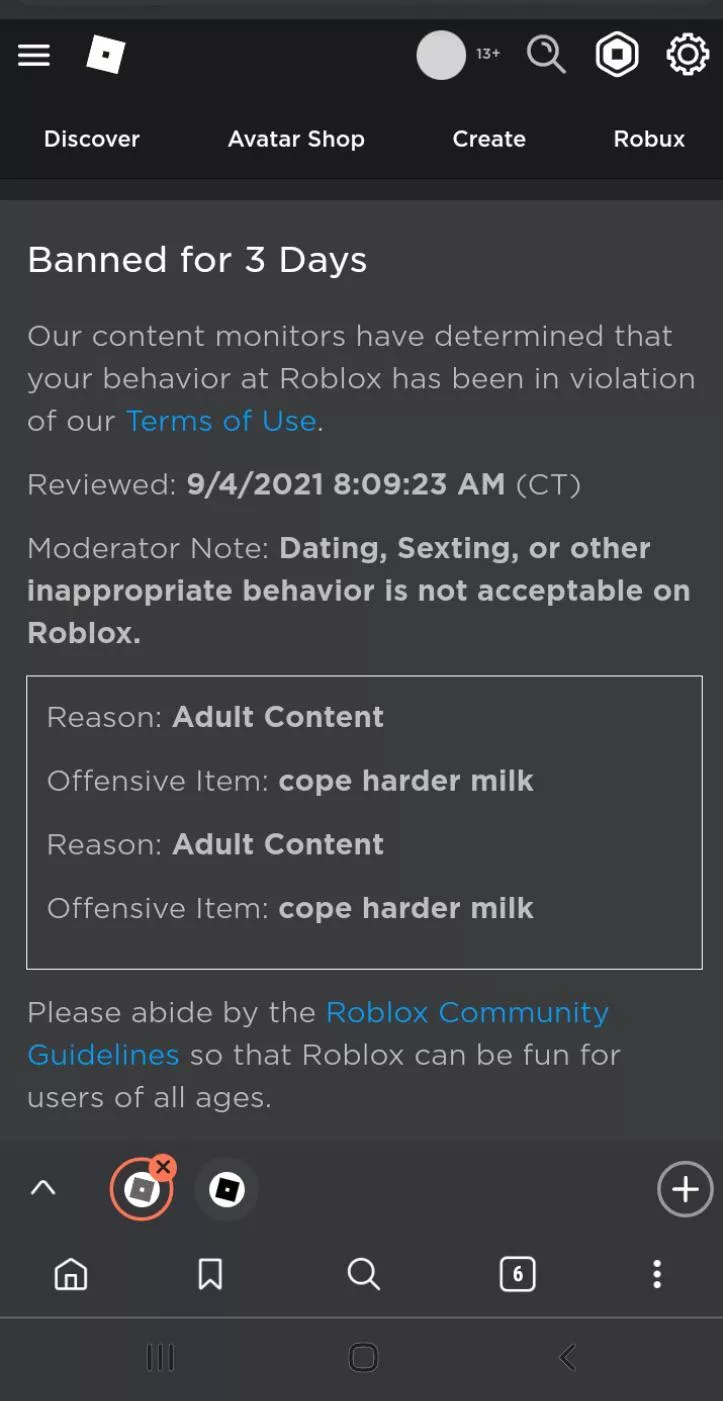Viewport: 723px width, 1401px height.
Task: Click the Roblox logo icon
Action: 106,55
